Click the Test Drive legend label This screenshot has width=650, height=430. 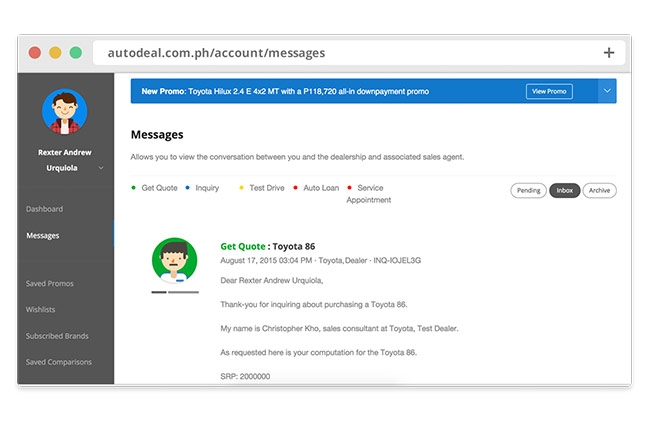click(267, 188)
